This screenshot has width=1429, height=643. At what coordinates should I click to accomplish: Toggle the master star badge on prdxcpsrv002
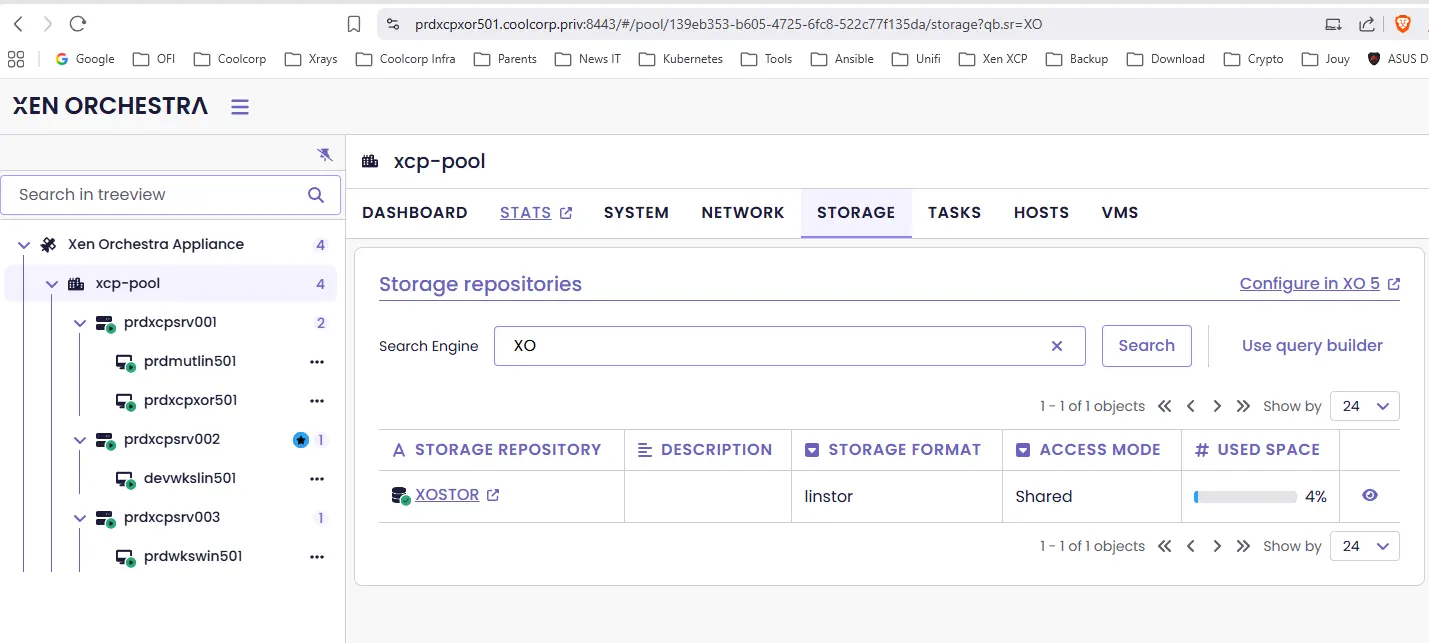point(300,440)
